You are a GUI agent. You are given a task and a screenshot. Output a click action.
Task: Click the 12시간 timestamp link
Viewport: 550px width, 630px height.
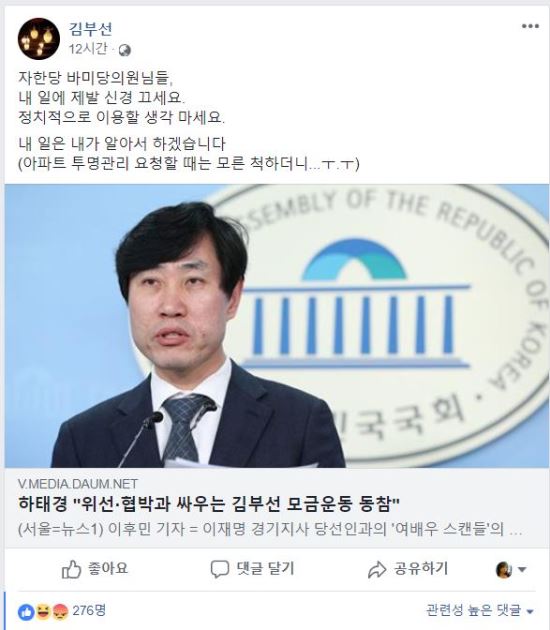tap(88, 49)
